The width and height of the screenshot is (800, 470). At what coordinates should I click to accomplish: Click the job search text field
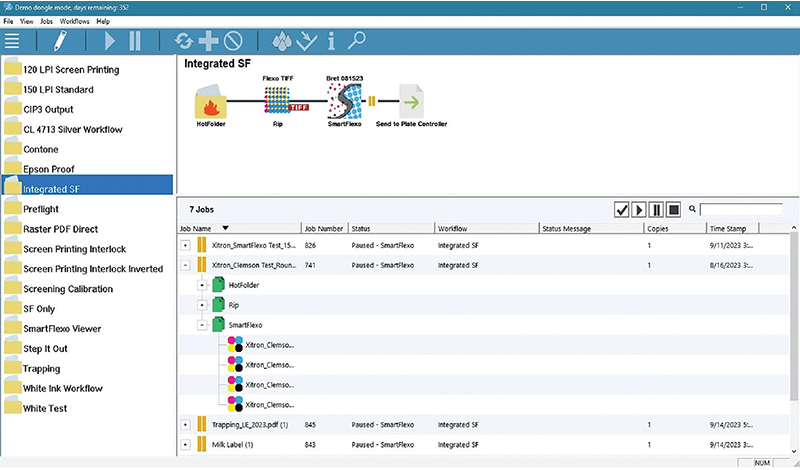[x=741, y=209]
